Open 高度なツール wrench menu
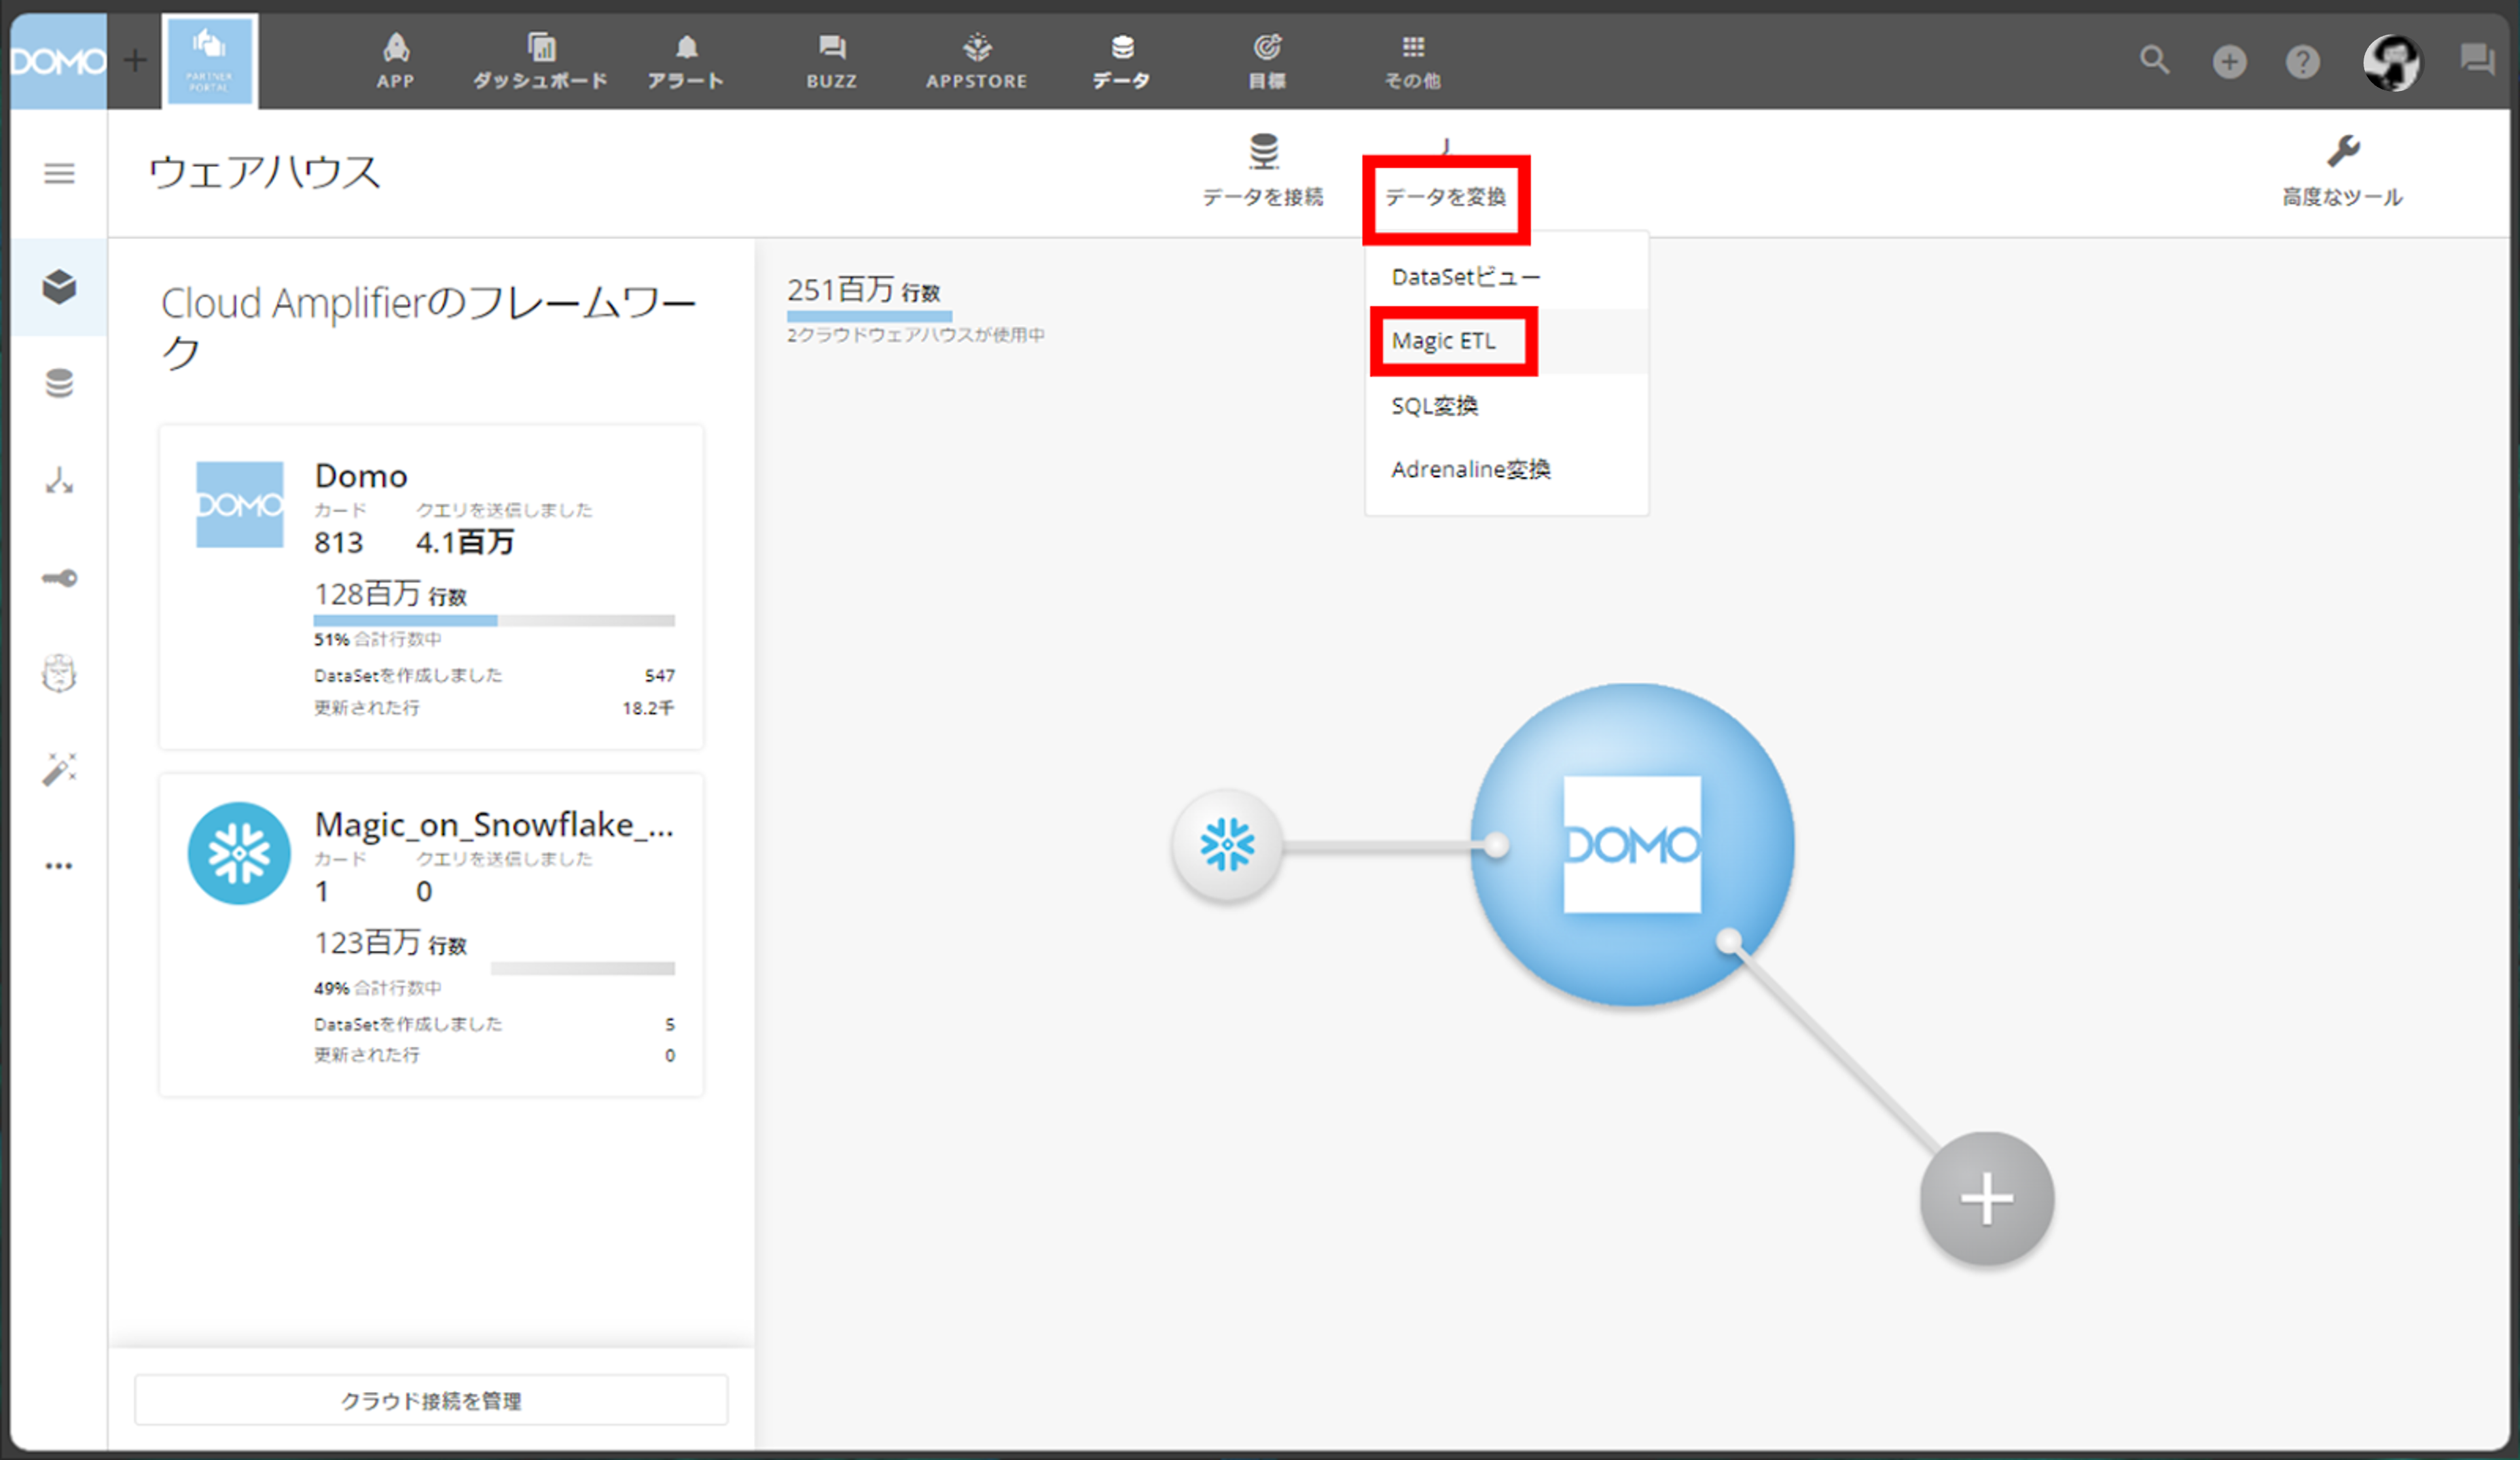Viewport: 2520px width, 1460px height. click(2342, 171)
